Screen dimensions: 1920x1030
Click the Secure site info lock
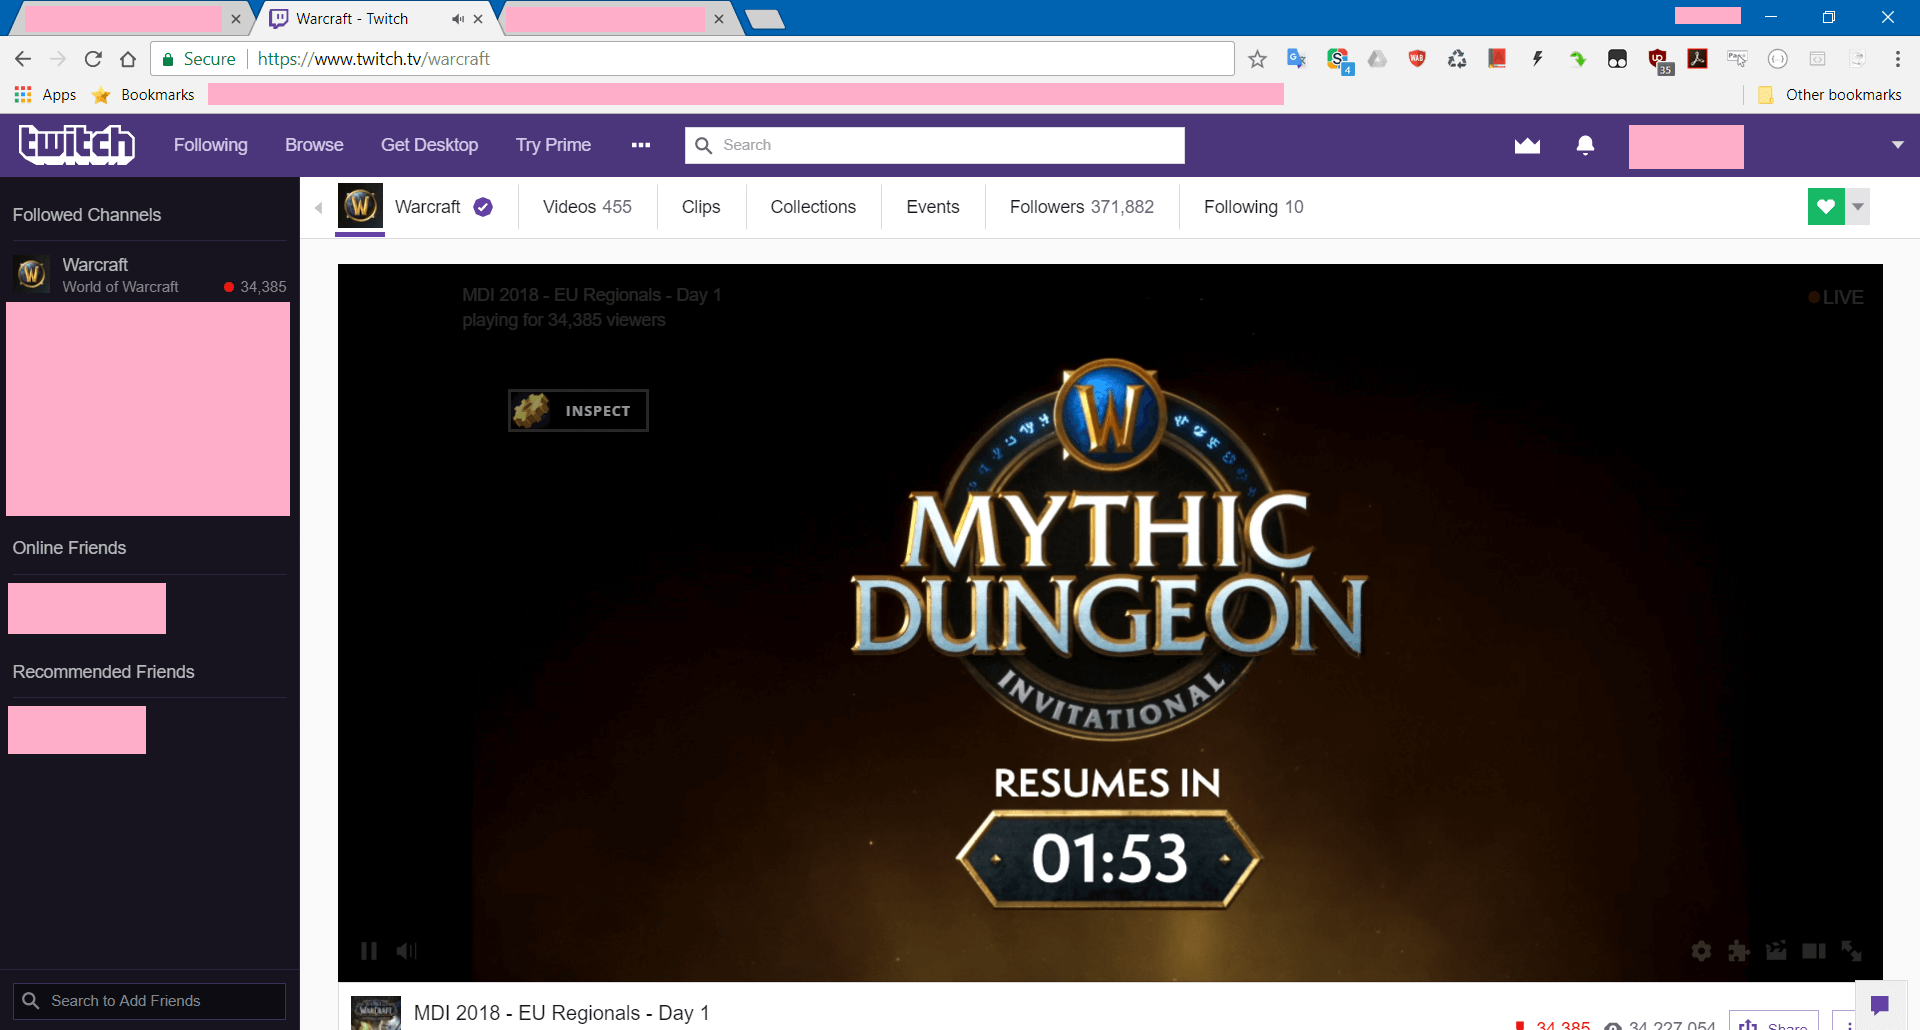[199, 59]
